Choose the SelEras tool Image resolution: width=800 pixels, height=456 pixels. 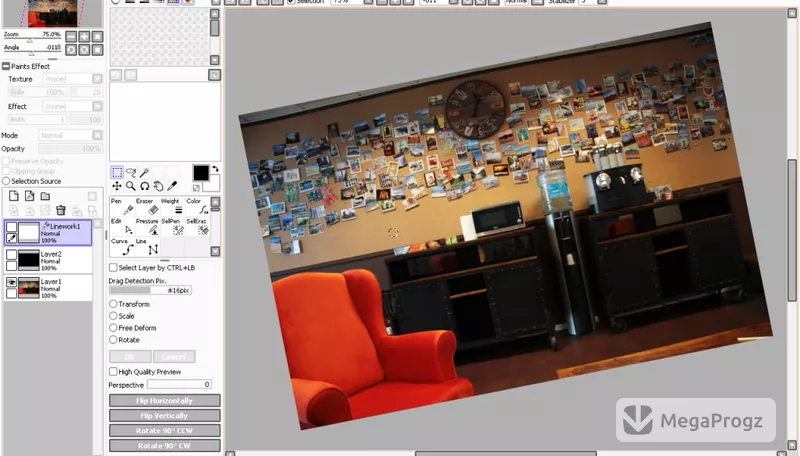(197, 227)
